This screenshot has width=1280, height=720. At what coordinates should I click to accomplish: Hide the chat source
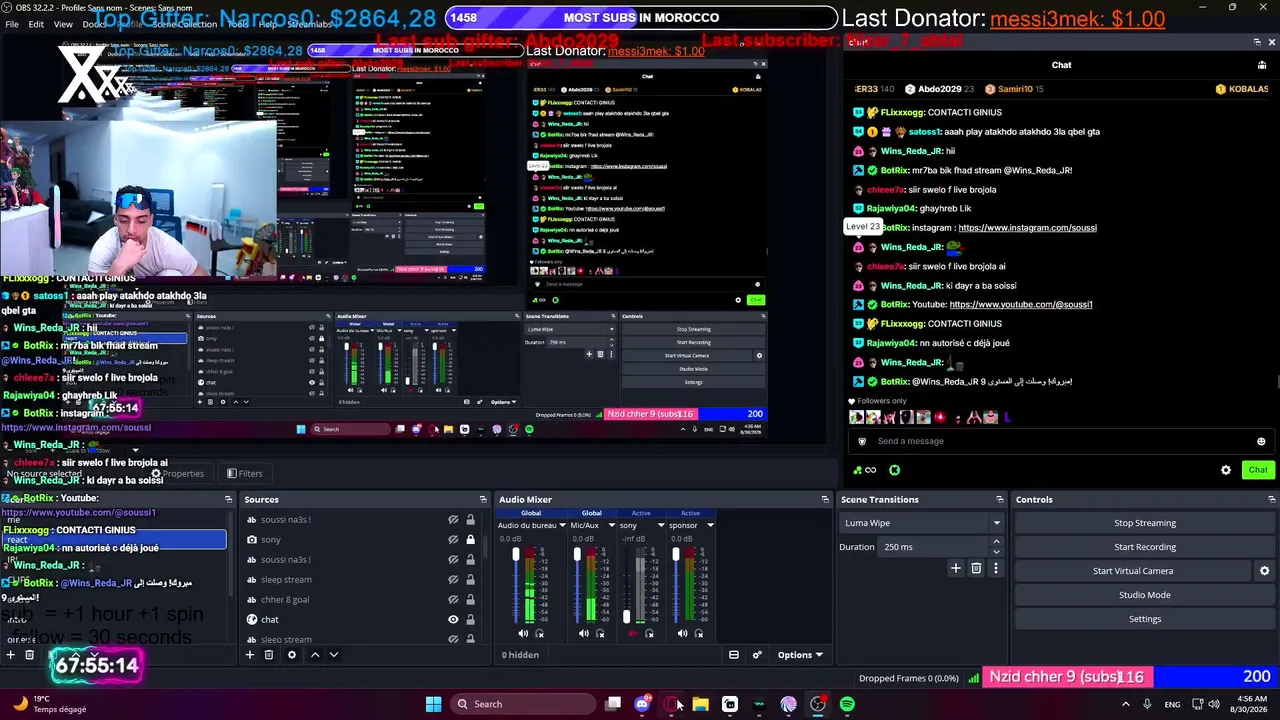pyautogui.click(x=453, y=620)
